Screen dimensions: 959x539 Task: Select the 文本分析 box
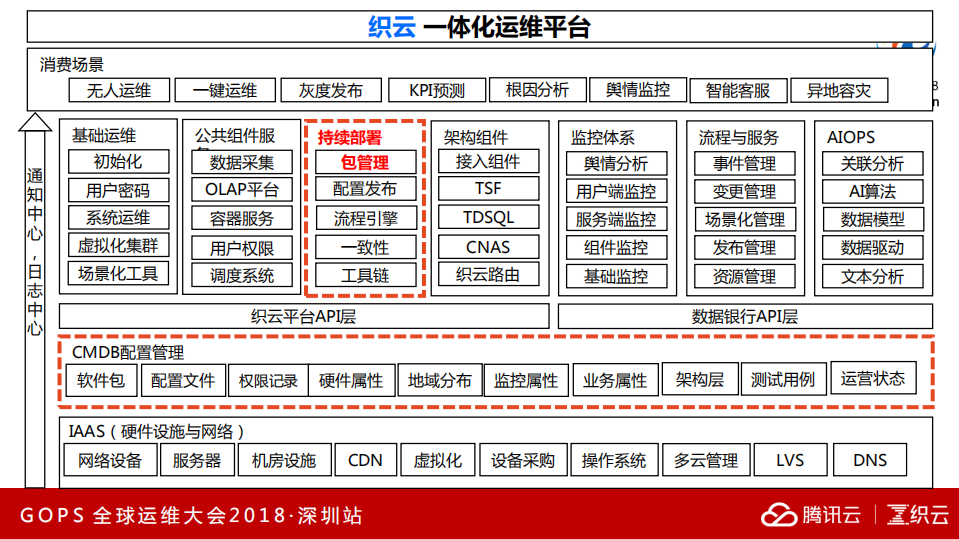(x=872, y=276)
